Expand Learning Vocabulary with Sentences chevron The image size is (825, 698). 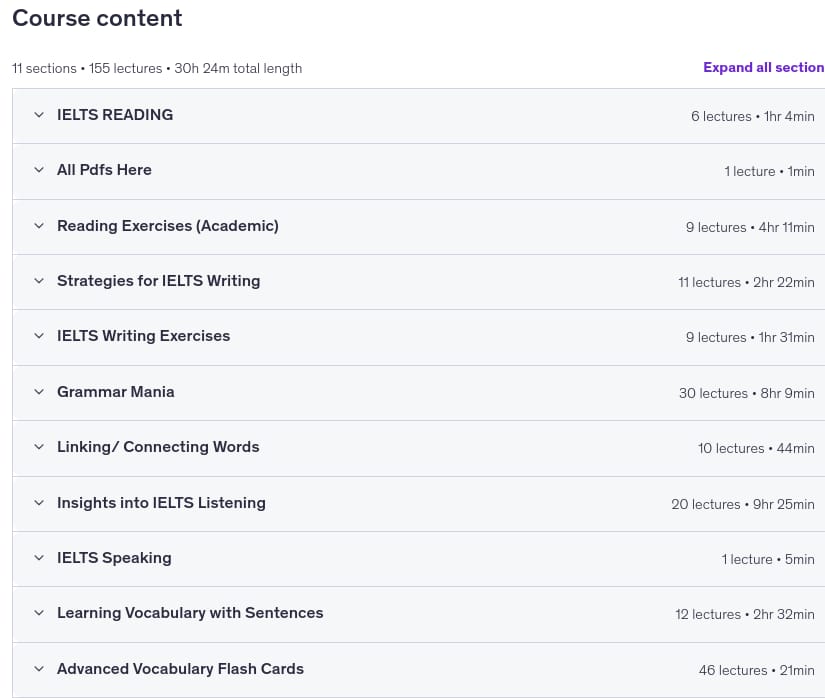(x=39, y=613)
